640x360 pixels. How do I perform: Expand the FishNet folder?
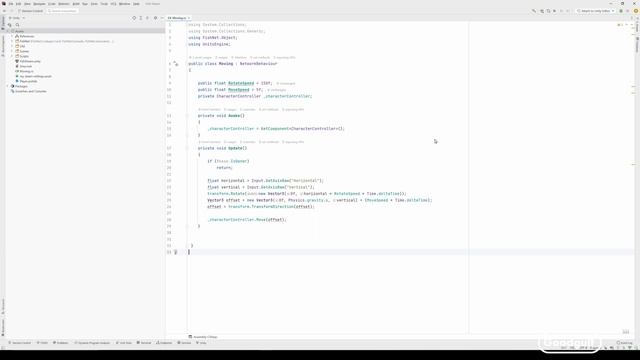pos(12,41)
